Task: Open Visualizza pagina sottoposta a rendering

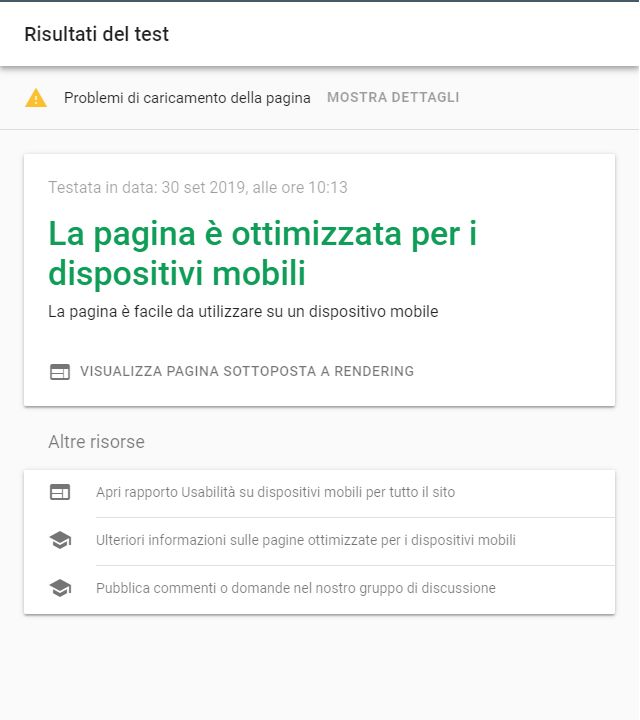Action: (x=247, y=371)
